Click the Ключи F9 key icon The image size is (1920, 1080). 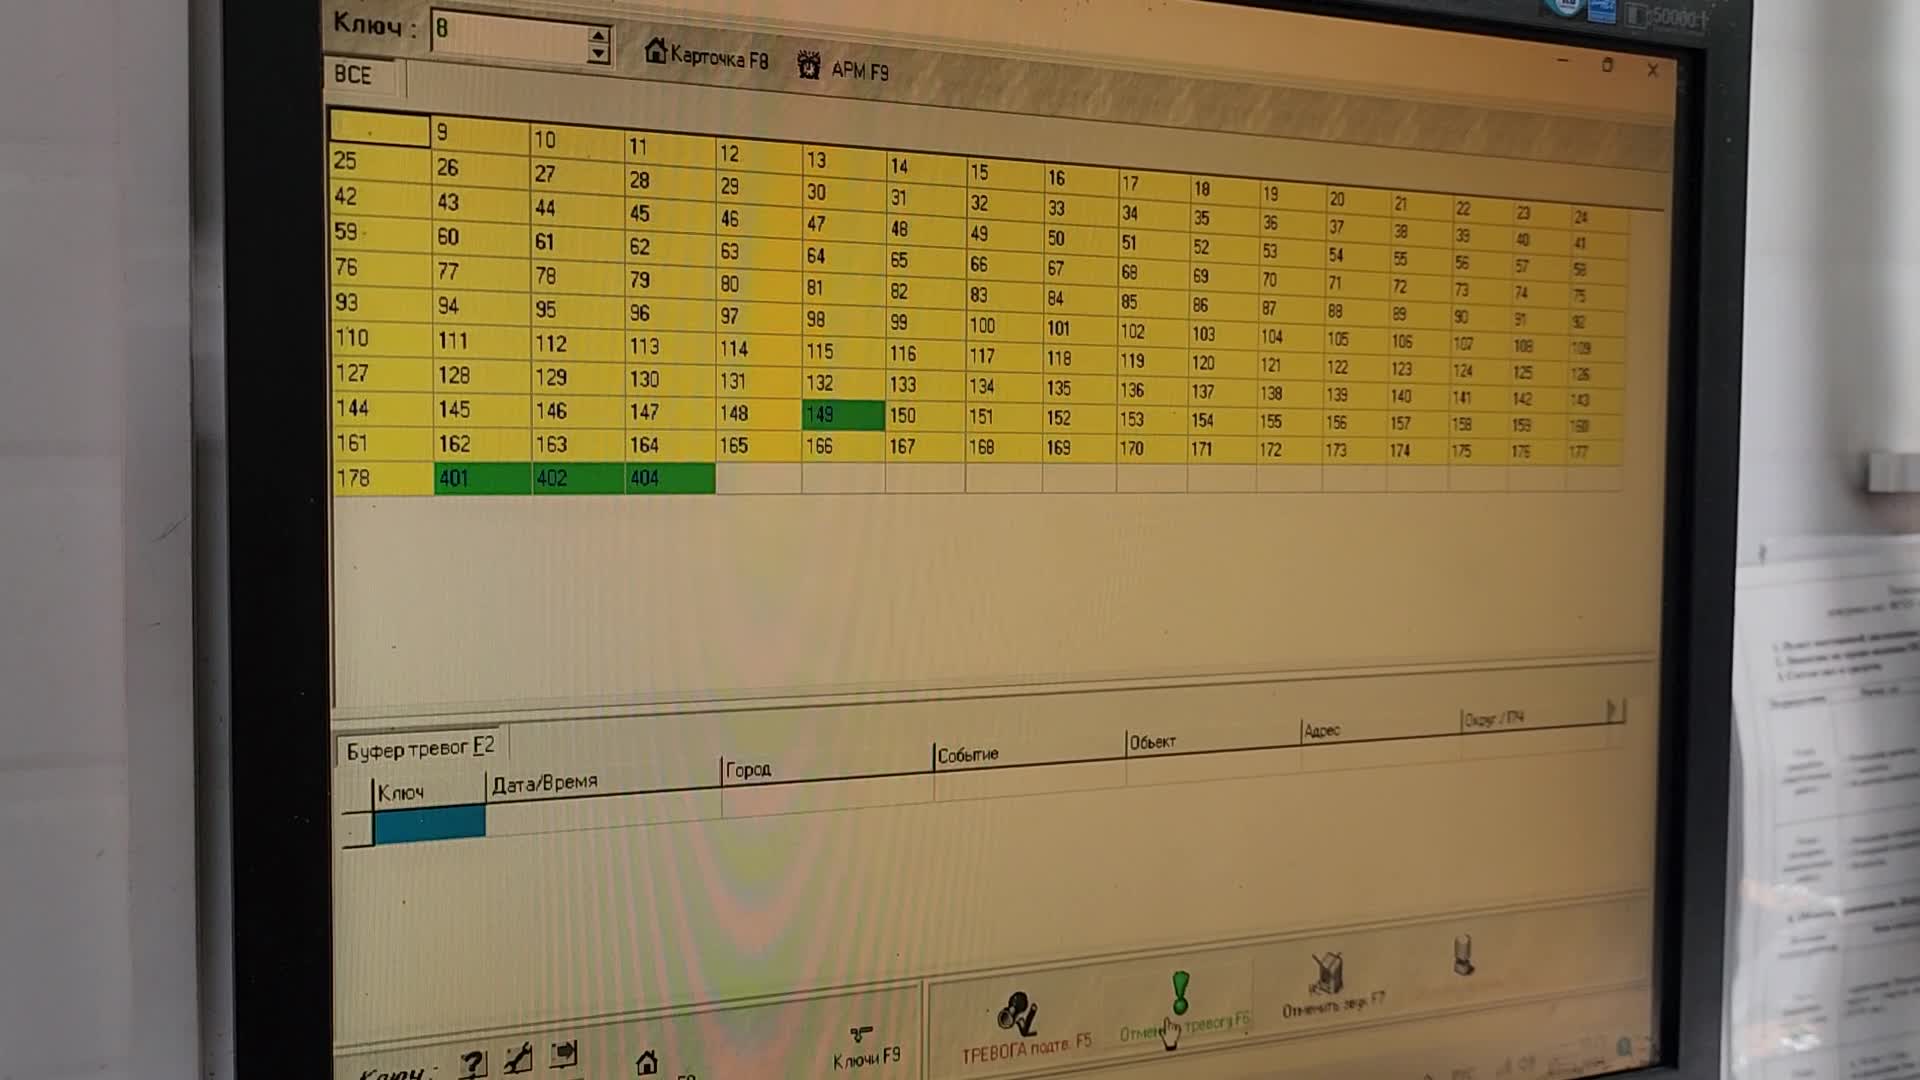(861, 1034)
